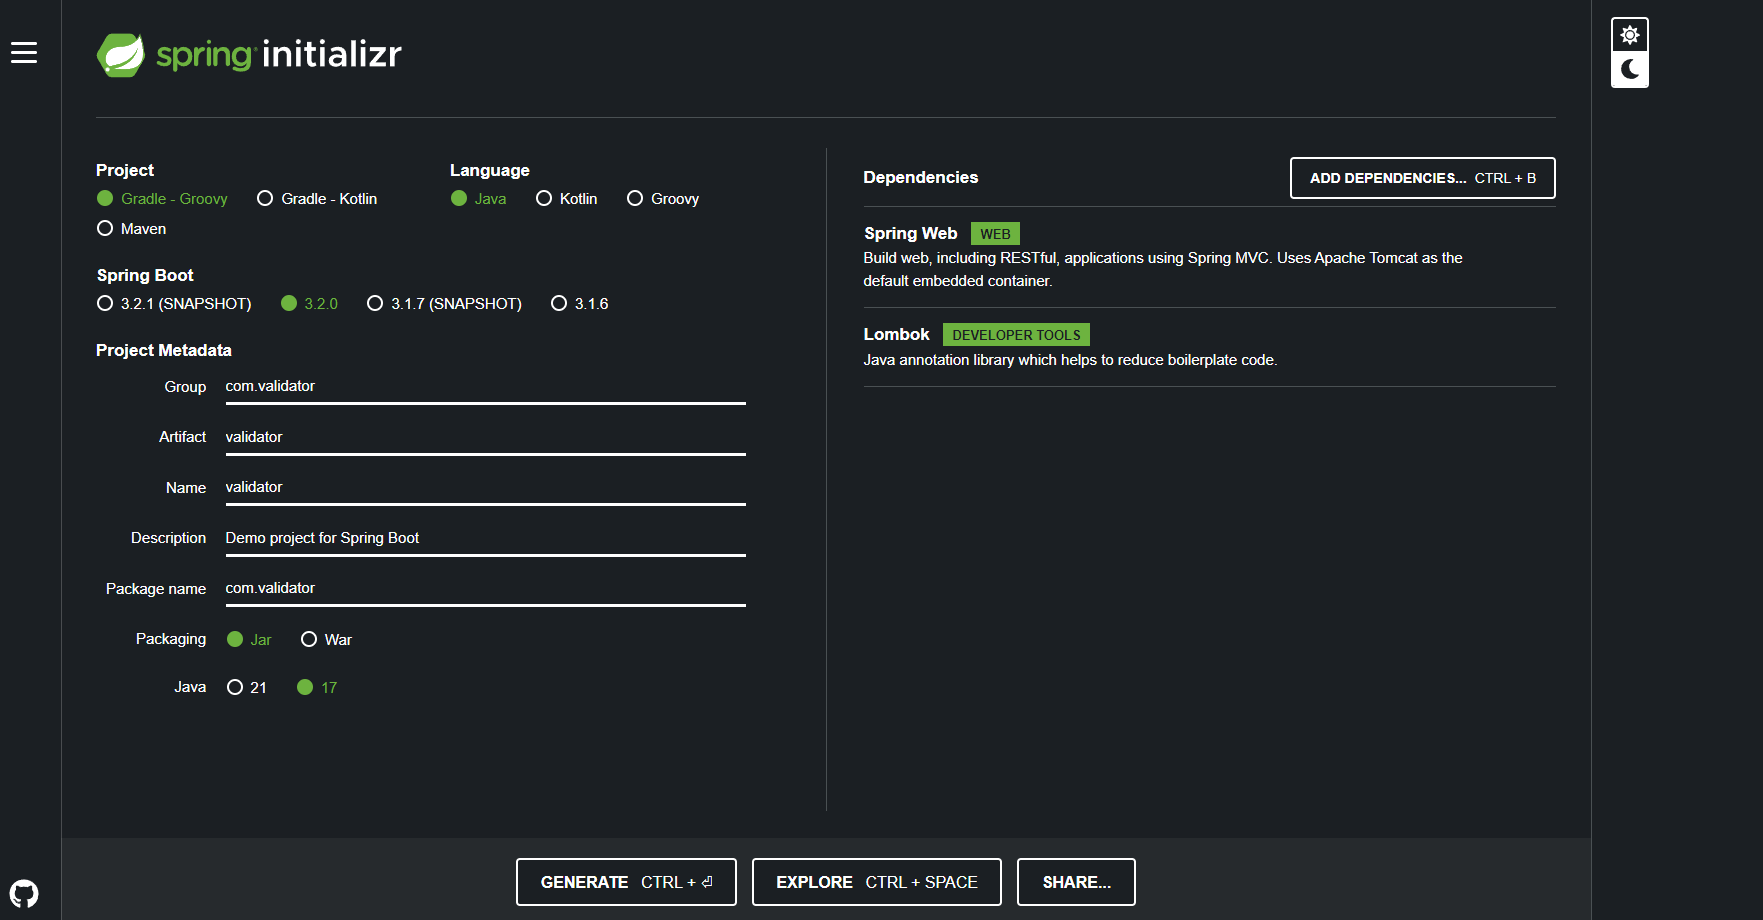Viewport: 1763px width, 920px height.
Task: Click the Spring Web dependency entry
Action: tap(1209, 257)
